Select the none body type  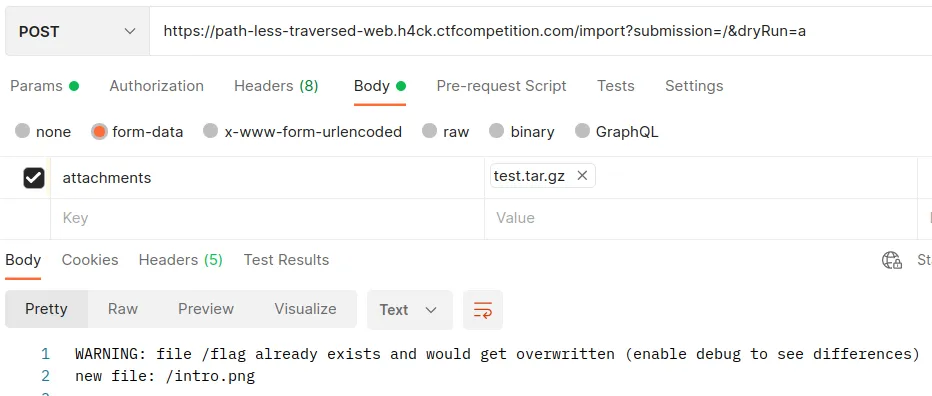[43, 131]
